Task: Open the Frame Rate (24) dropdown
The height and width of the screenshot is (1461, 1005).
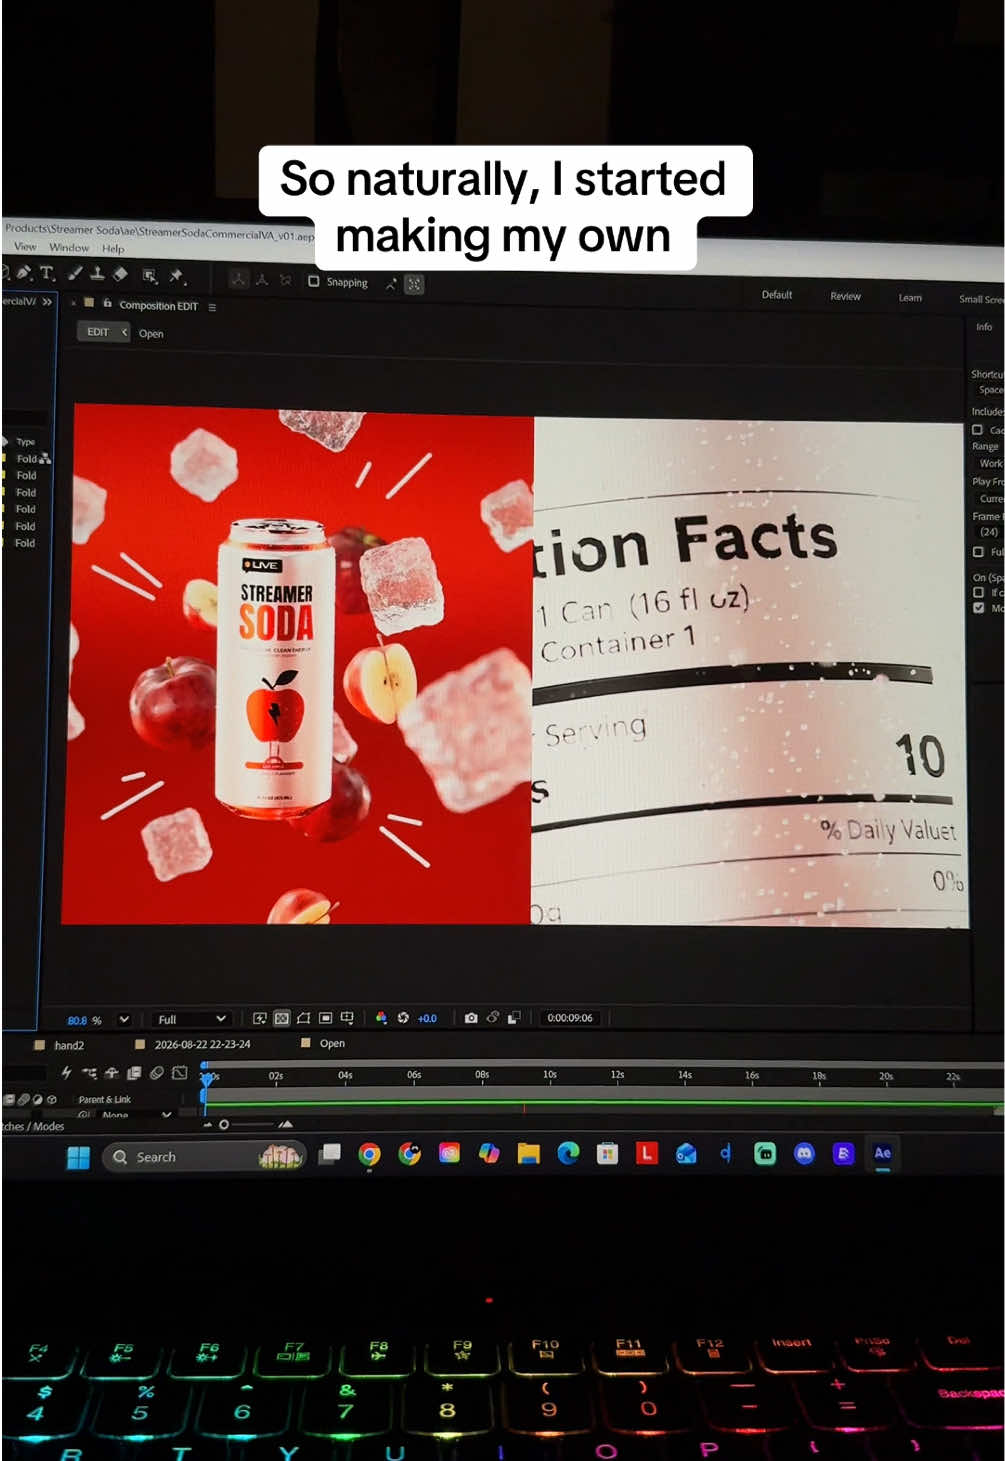Action: click(x=988, y=532)
